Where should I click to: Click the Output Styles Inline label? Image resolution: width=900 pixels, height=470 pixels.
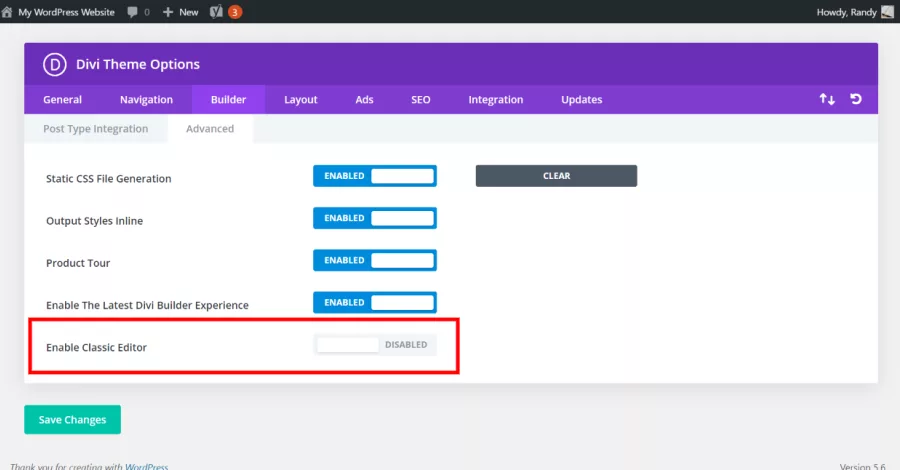[95, 221]
